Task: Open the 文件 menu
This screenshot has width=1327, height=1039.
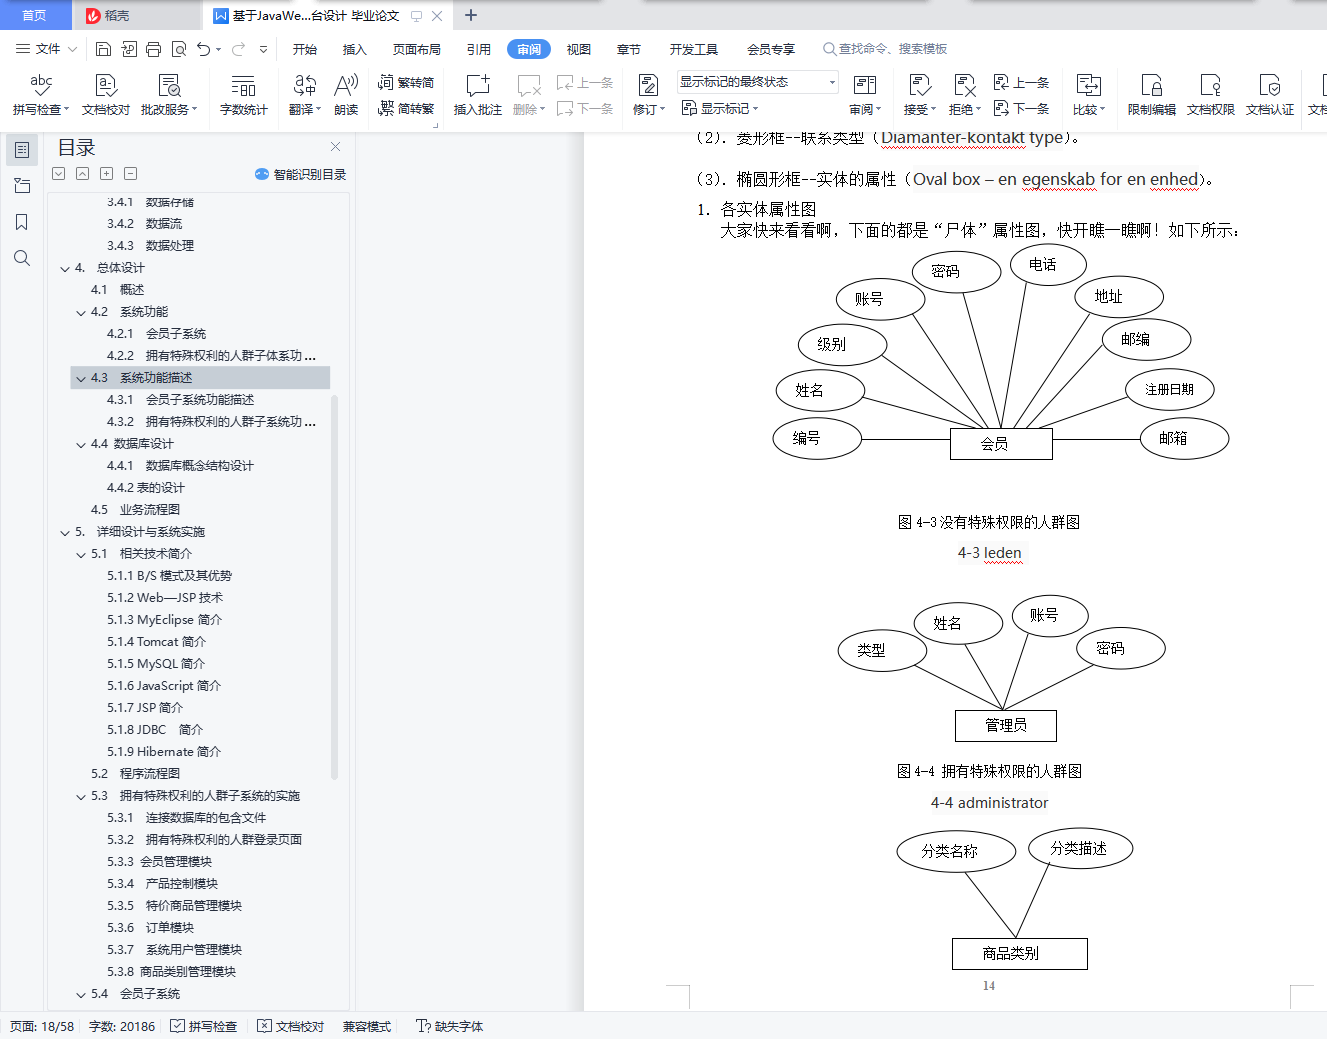Action: 47,49
